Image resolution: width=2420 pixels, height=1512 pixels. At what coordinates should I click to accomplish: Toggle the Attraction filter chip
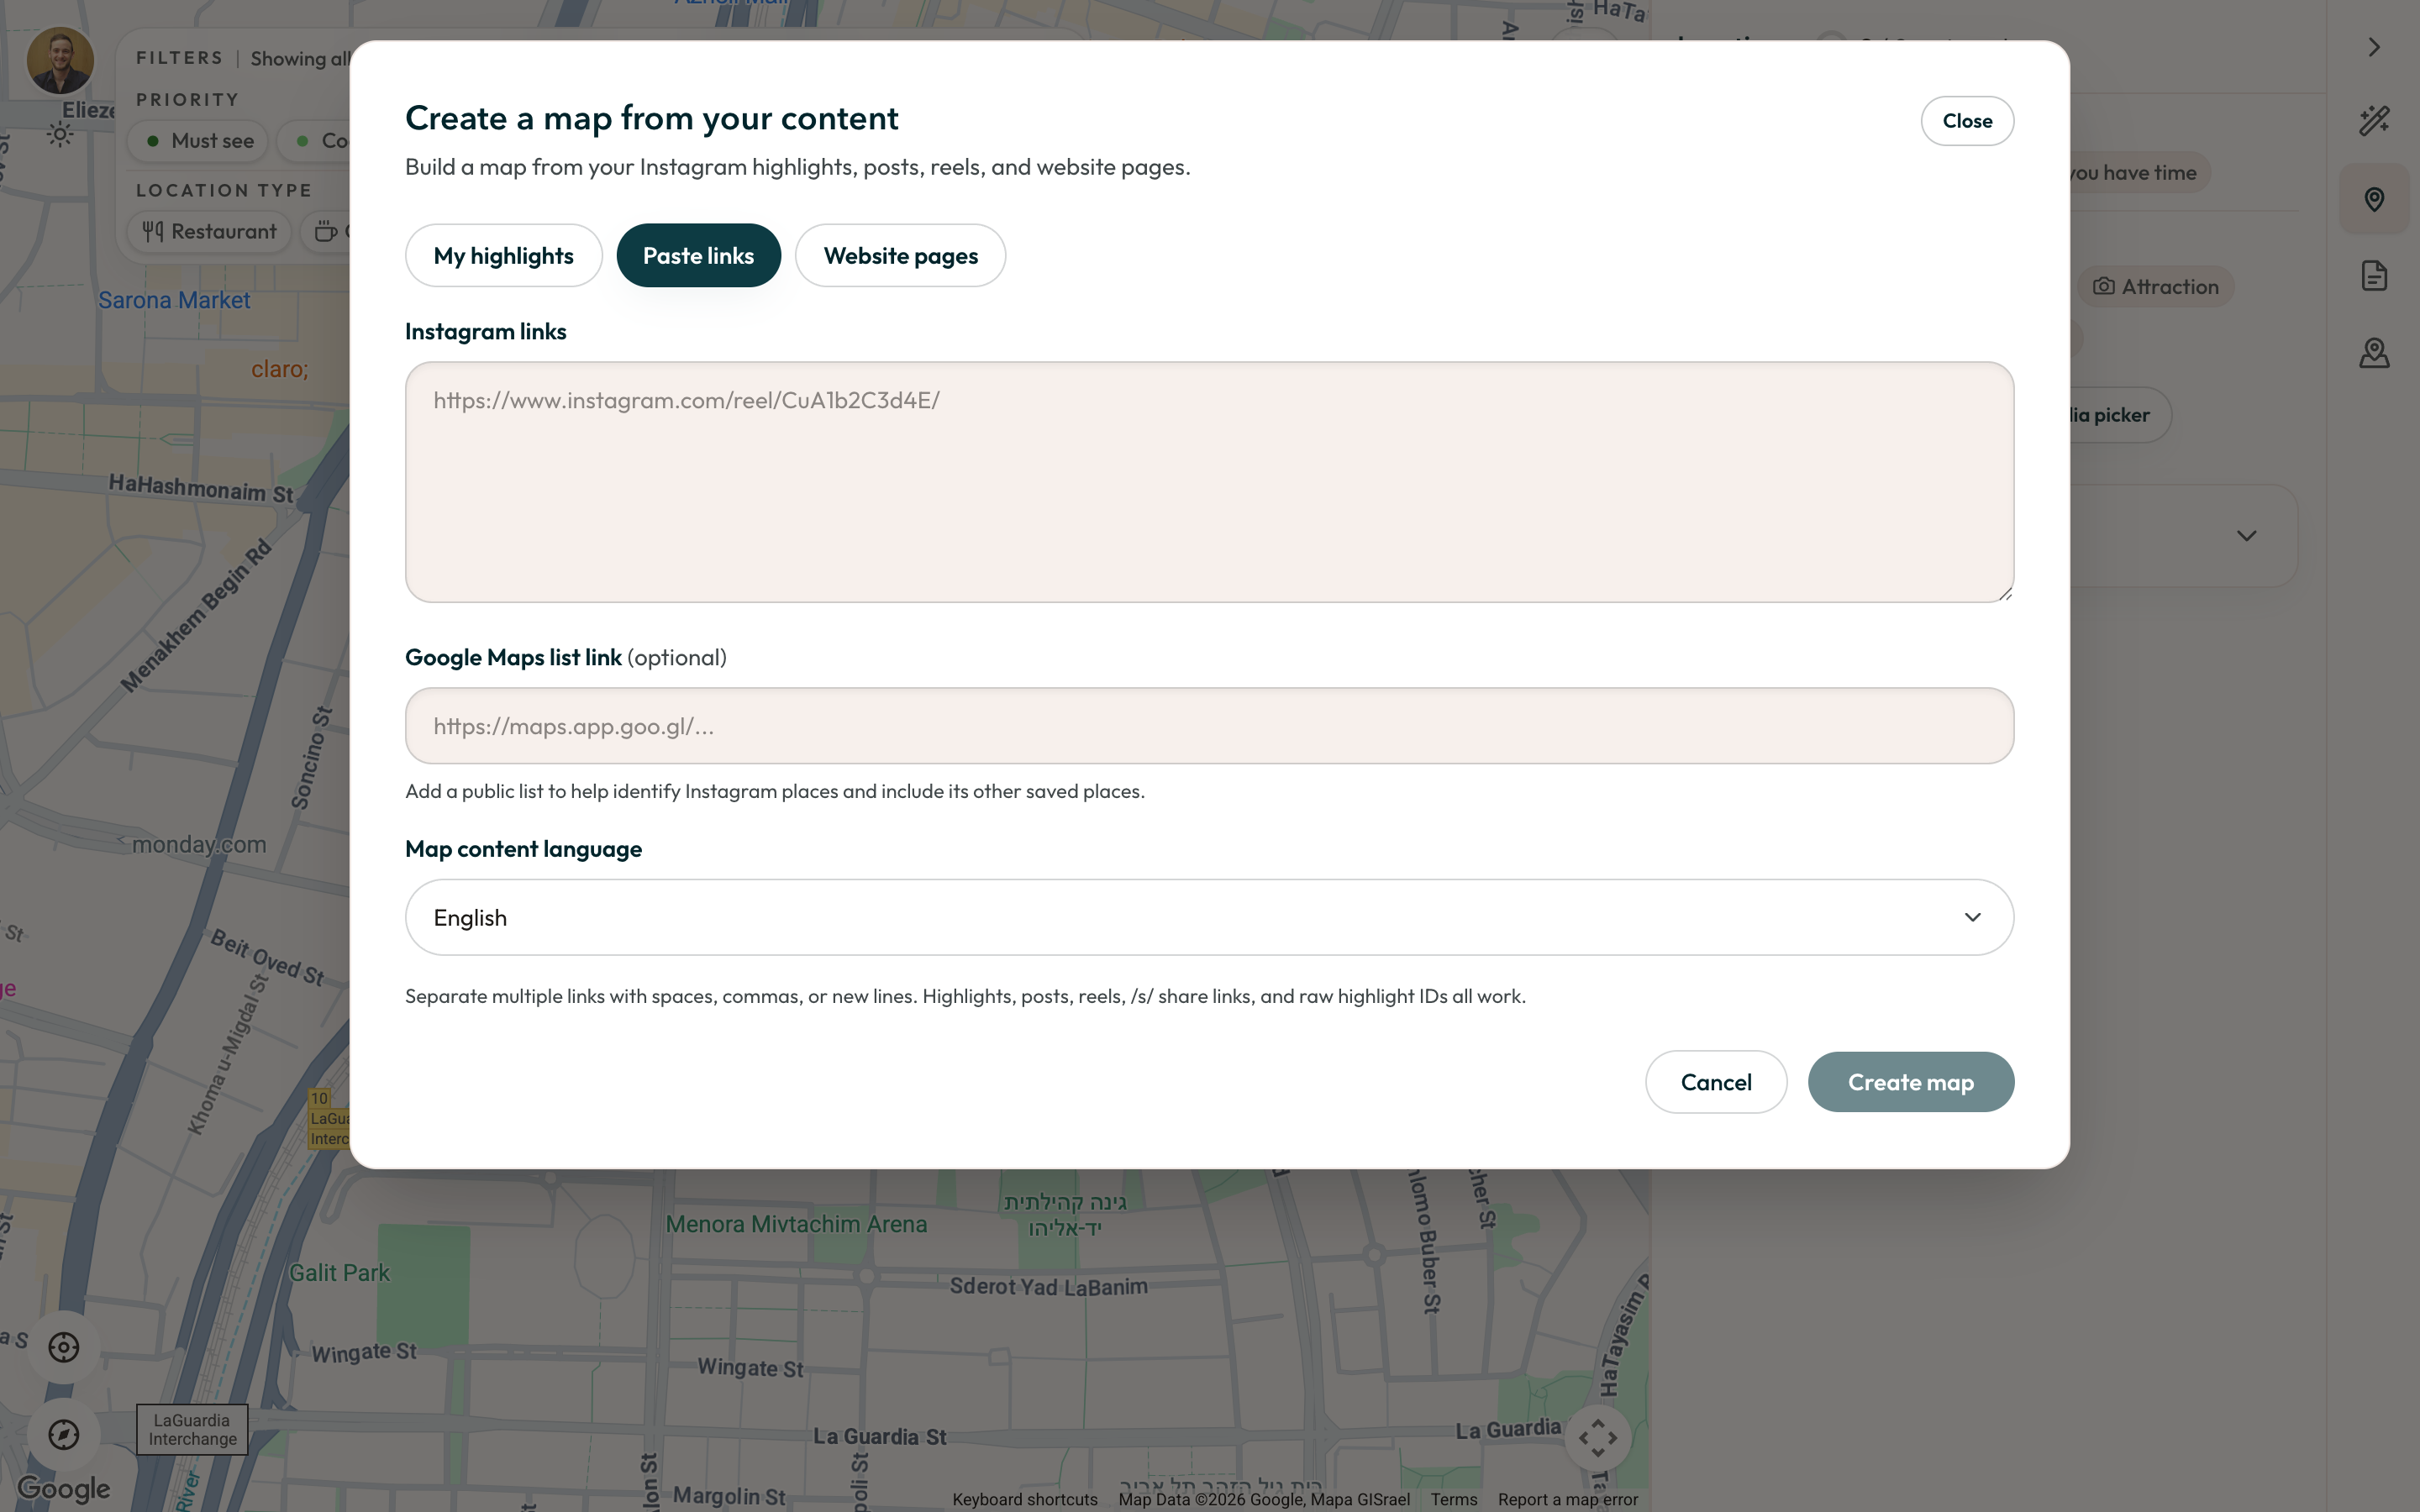pos(2155,287)
